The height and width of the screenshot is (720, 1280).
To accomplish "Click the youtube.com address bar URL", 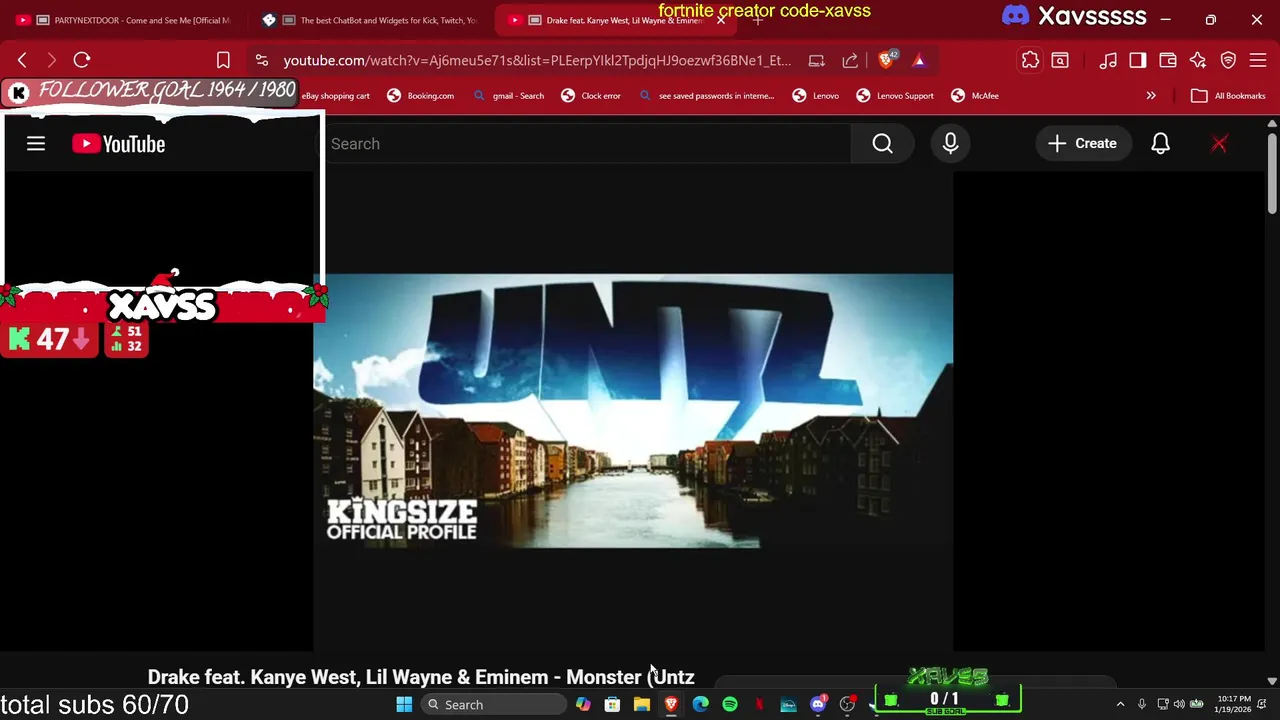I will (537, 60).
